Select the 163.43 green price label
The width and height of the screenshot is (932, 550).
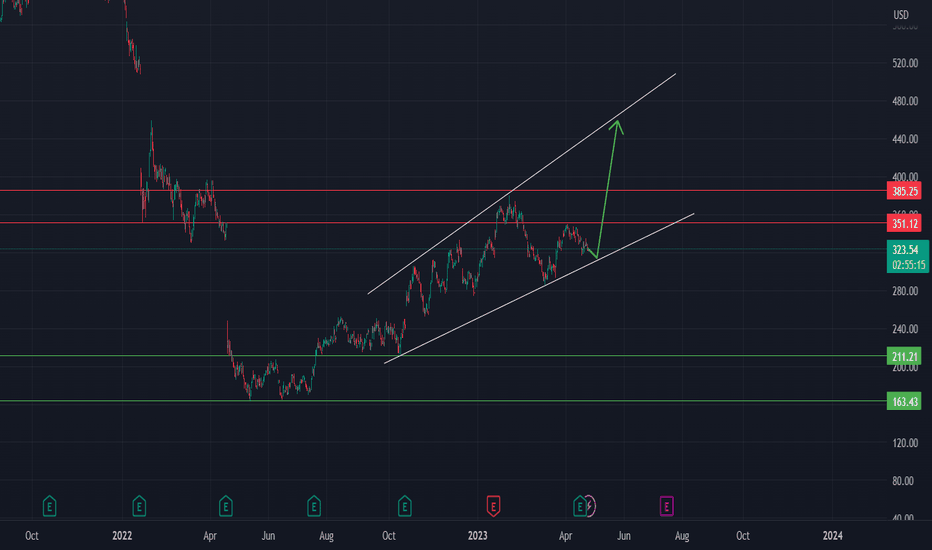(x=904, y=402)
